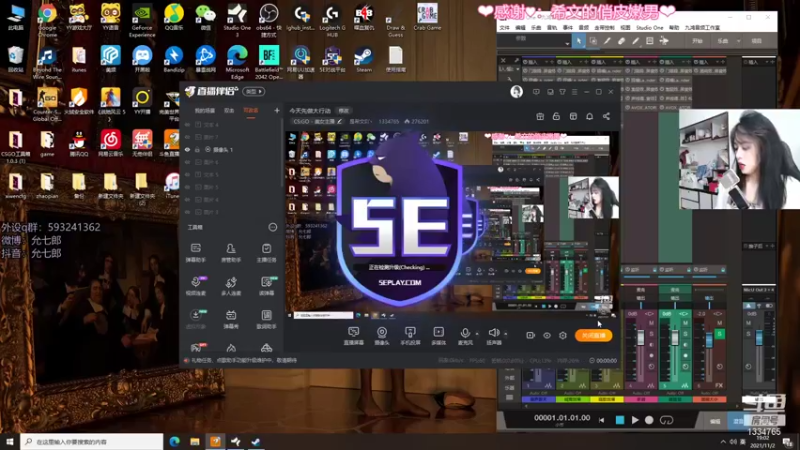Screen dimensions: 800x450
Task: Toggle Loop in Studio One transport
Action: 666,420
